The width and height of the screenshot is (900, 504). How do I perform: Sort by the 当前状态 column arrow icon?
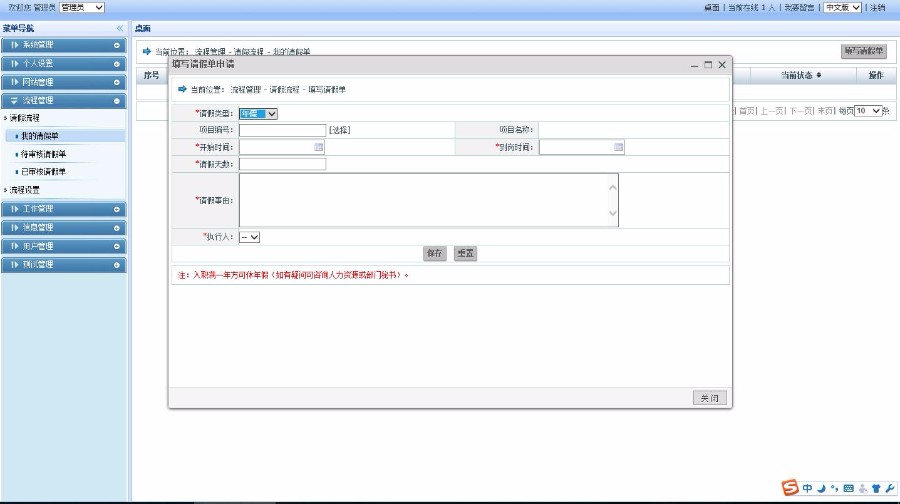818,75
